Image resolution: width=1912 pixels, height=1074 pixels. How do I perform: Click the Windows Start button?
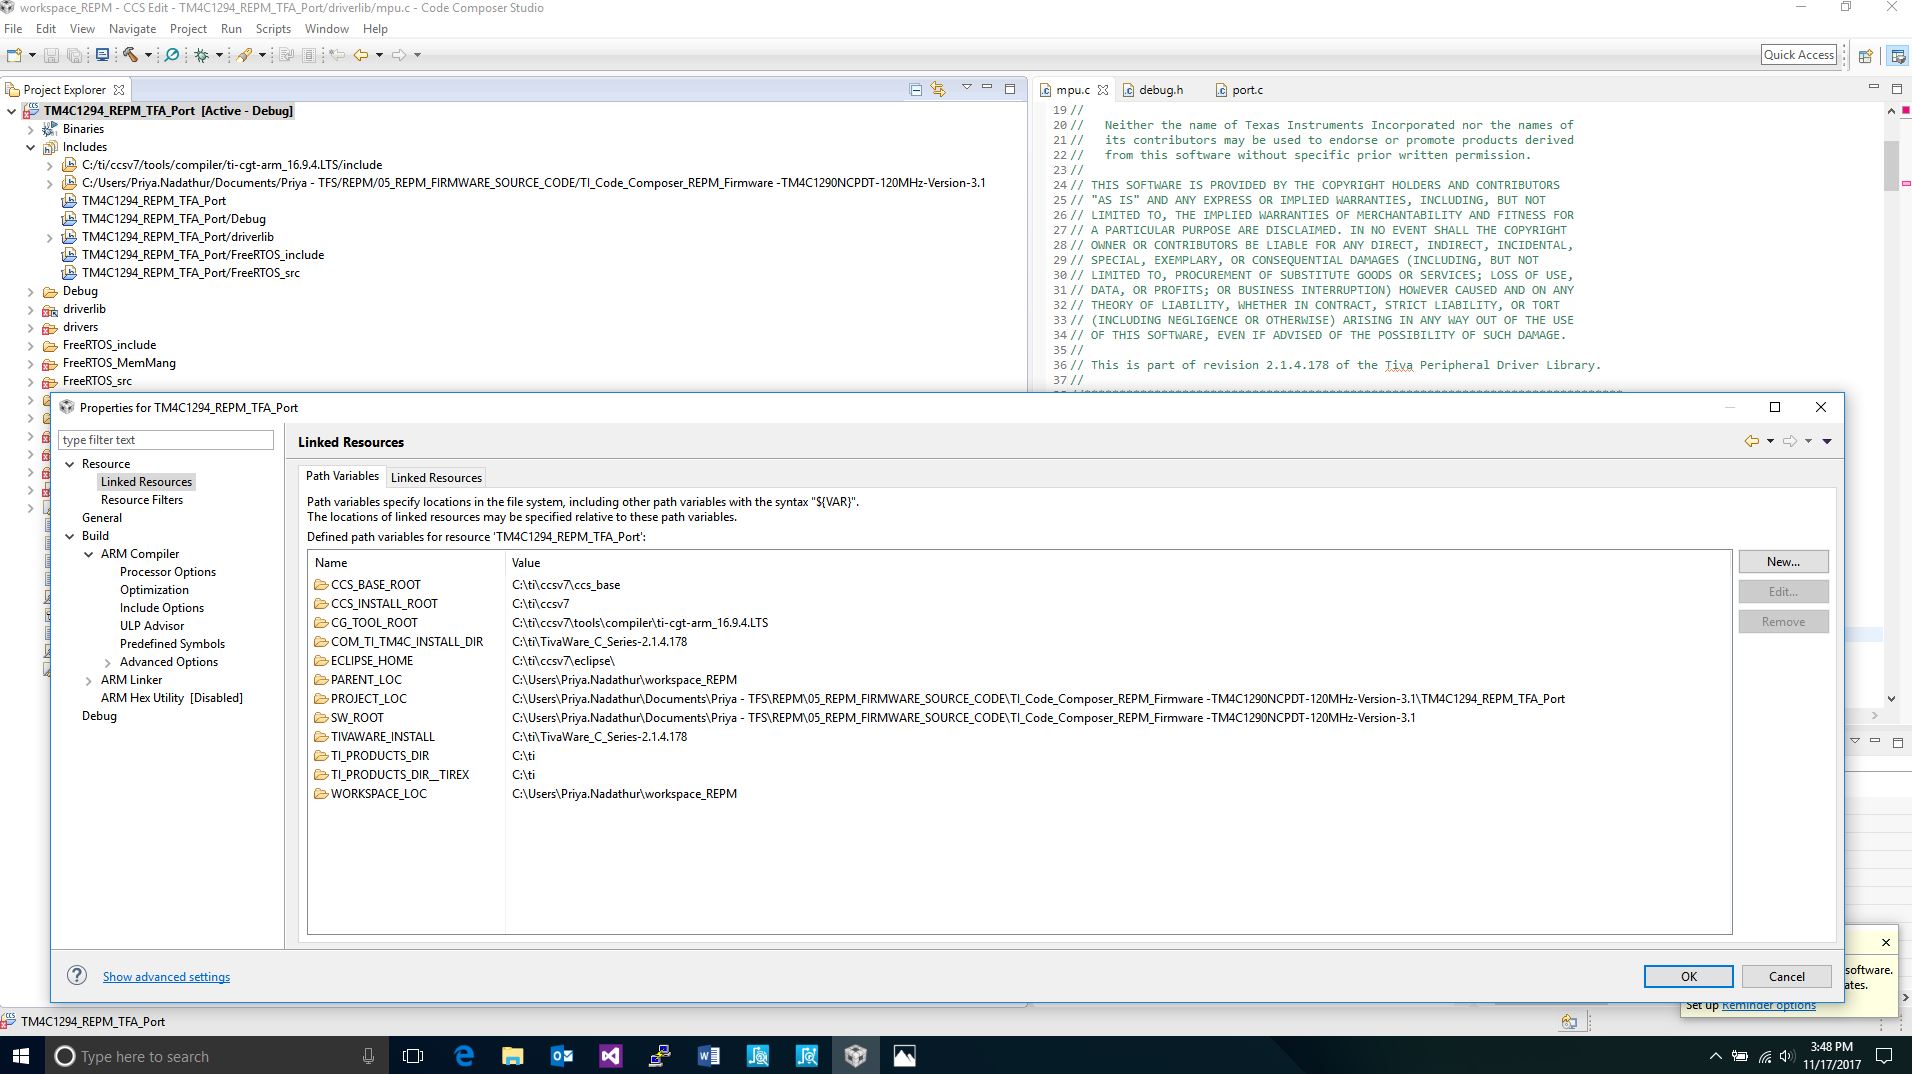pos(20,1056)
